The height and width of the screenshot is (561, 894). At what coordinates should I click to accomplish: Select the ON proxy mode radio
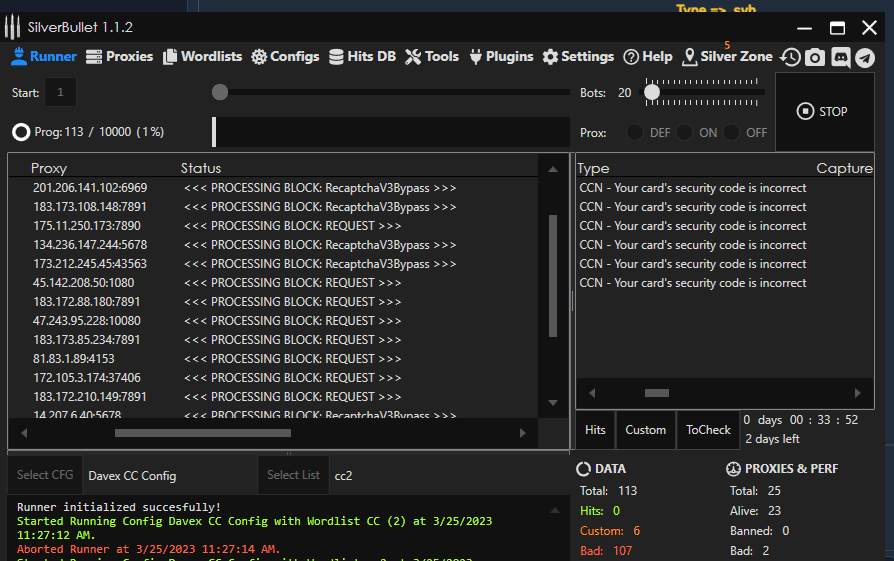[684, 132]
